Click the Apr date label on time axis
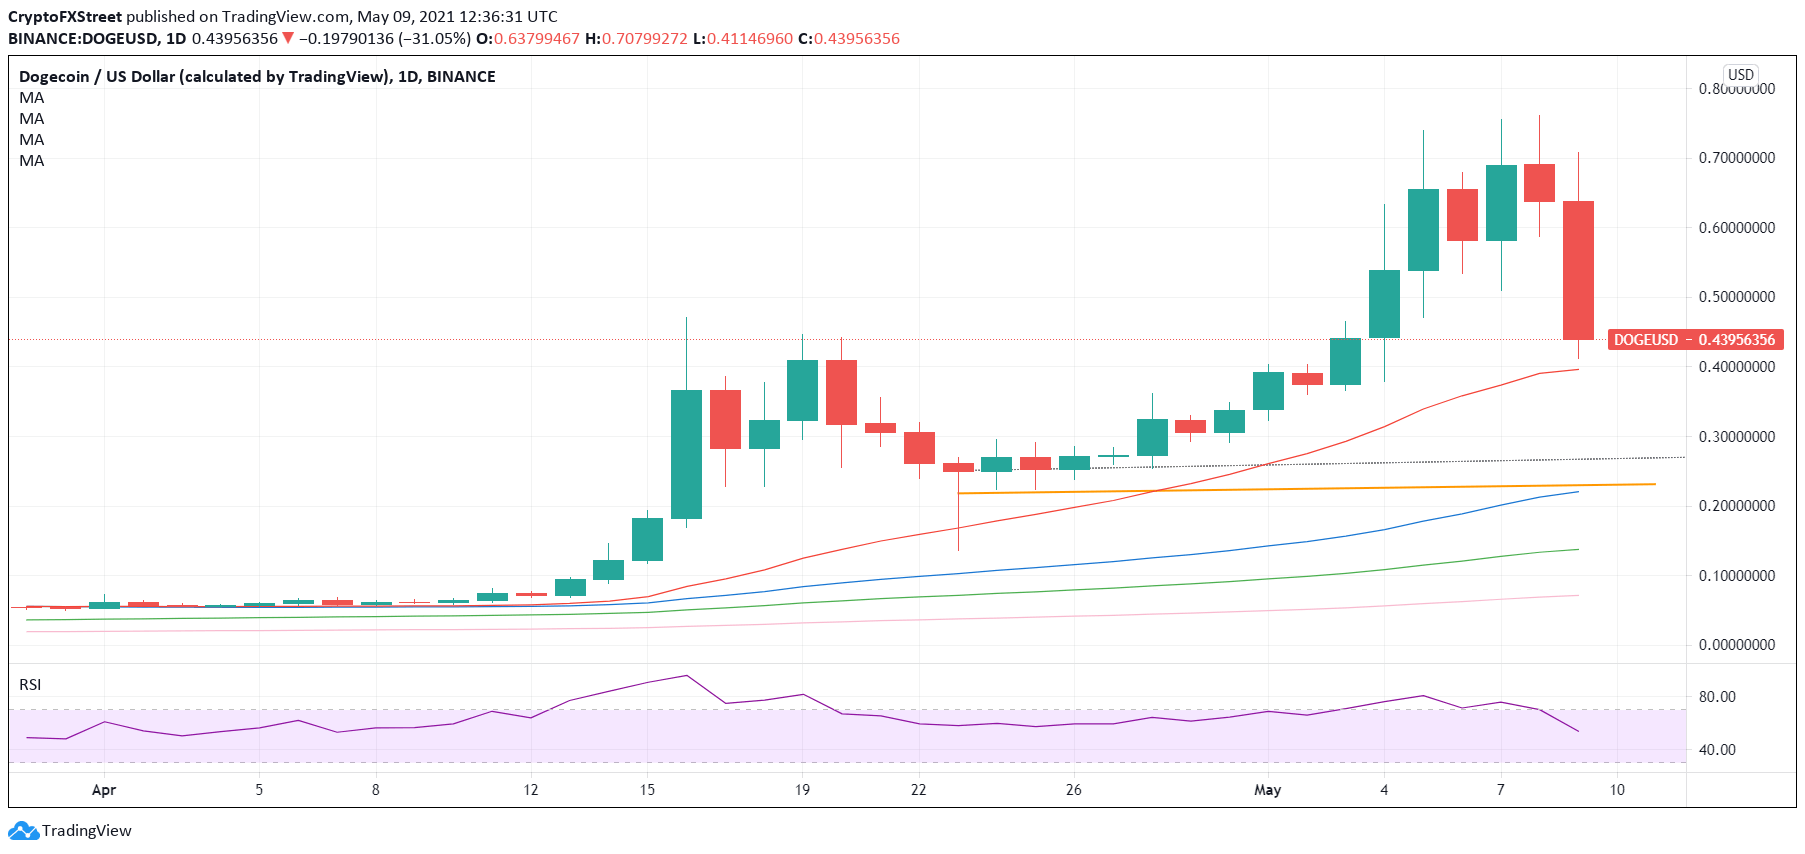The height and width of the screenshot is (854, 1805). (104, 790)
